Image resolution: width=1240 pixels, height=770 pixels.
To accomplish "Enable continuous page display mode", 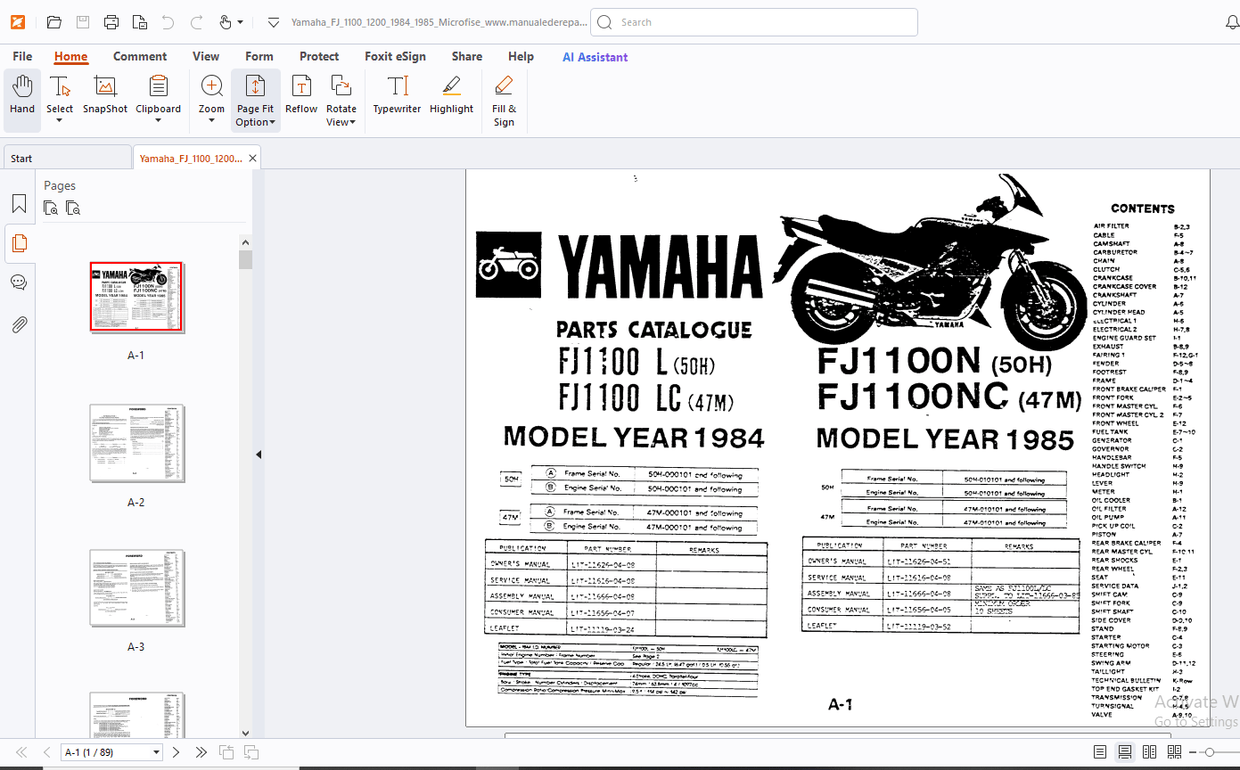I will point(1124,752).
